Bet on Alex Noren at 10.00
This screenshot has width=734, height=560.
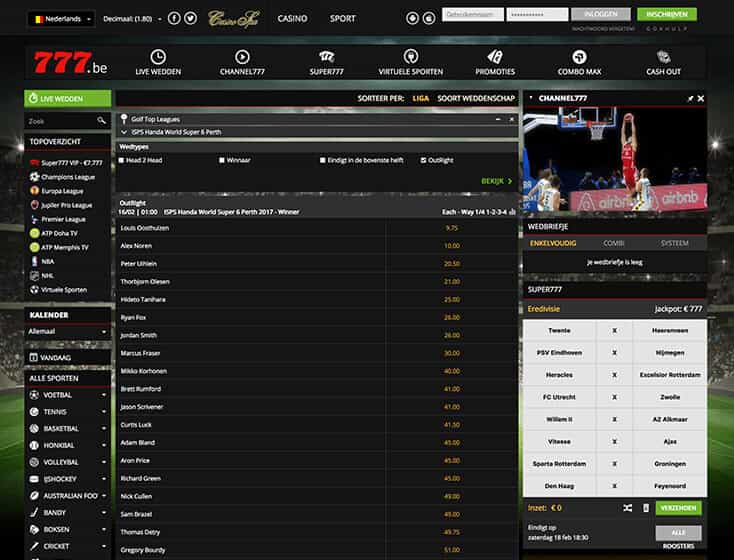[x=452, y=246]
